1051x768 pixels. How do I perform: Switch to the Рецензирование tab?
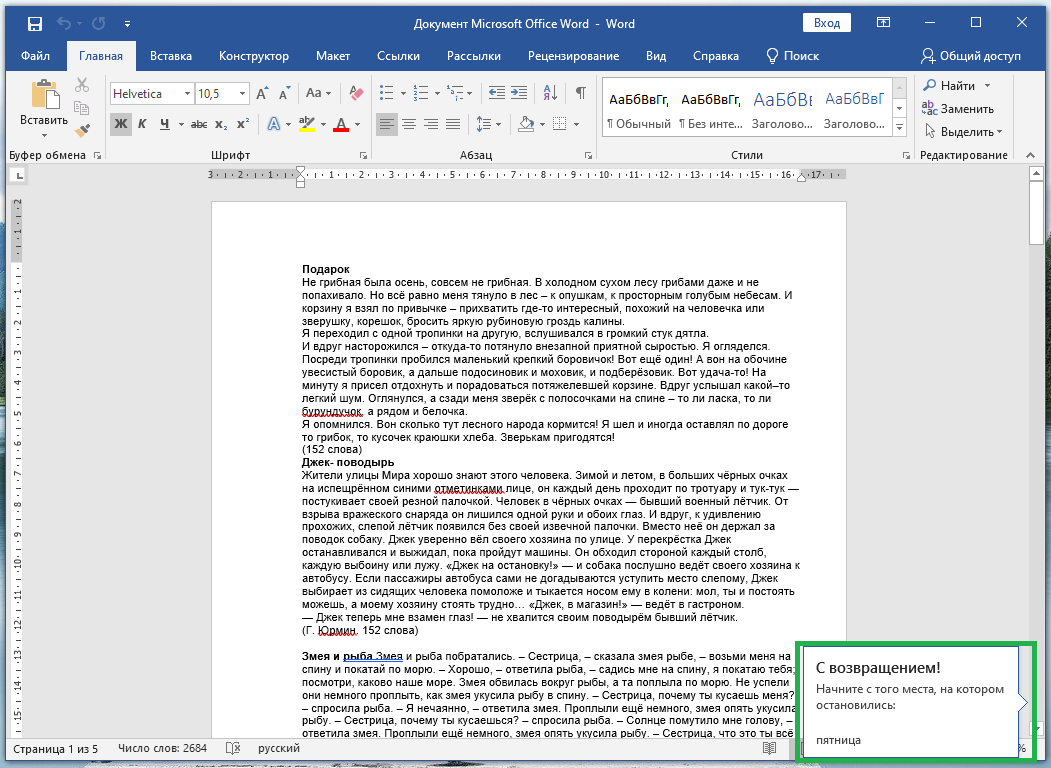pos(574,56)
